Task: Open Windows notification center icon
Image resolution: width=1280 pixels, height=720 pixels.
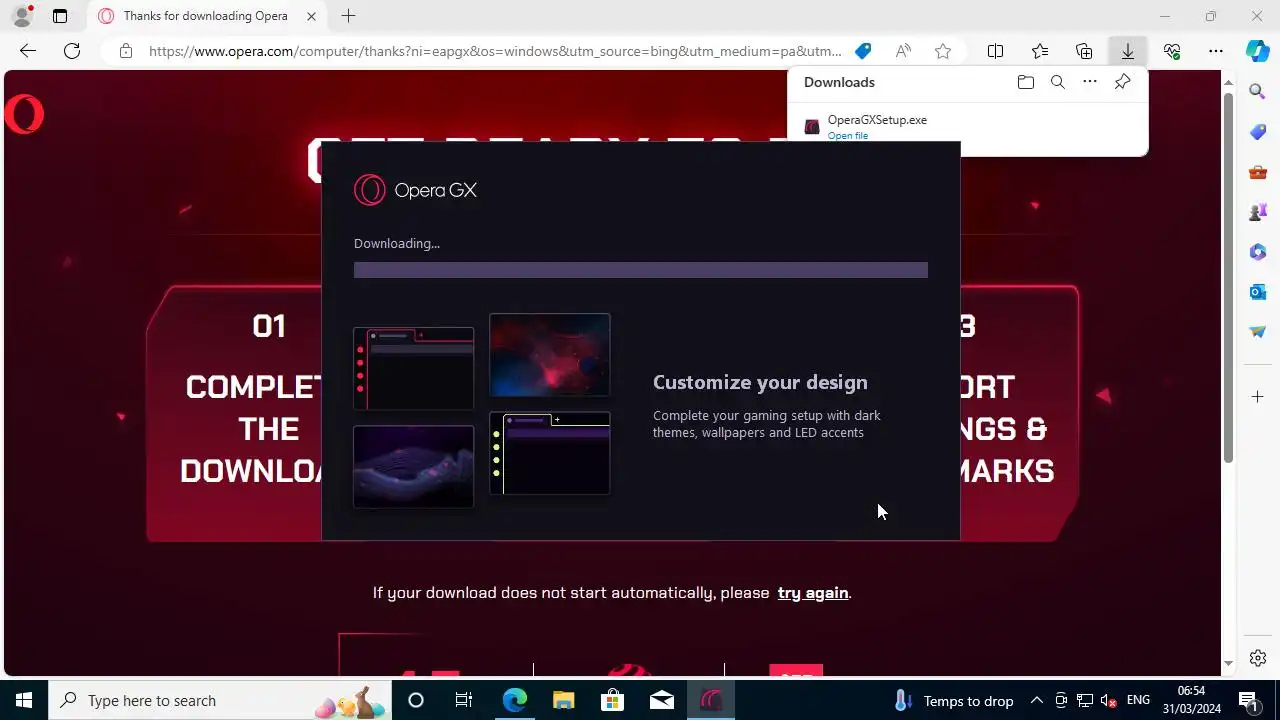Action: [1248, 700]
